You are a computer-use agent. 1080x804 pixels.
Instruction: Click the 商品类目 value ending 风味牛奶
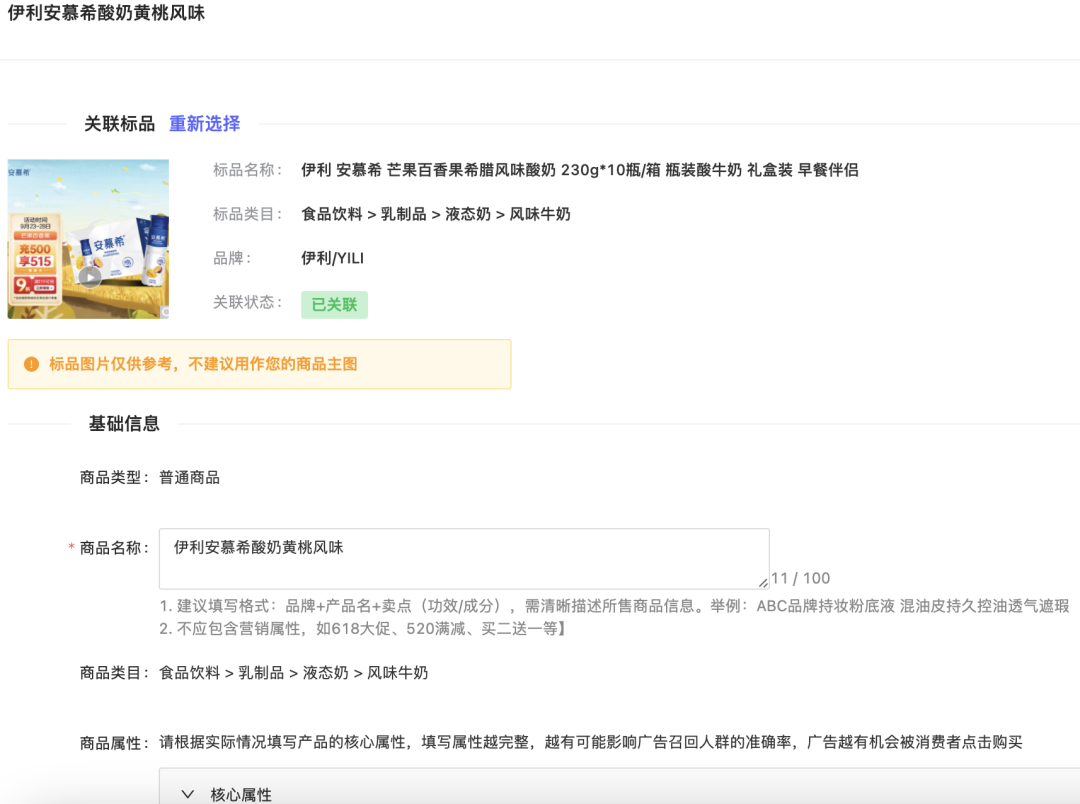click(293, 672)
